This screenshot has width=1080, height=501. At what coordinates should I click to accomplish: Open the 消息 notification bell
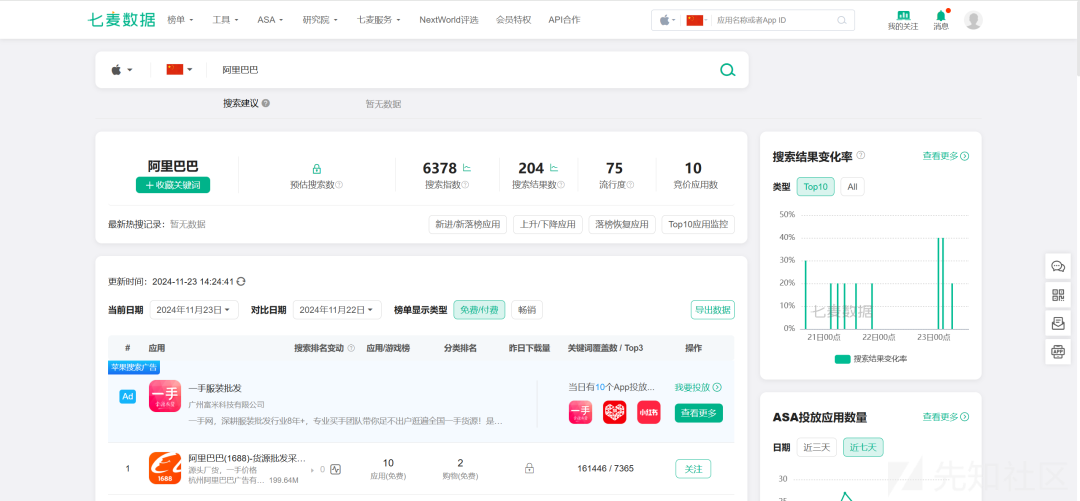click(941, 20)
